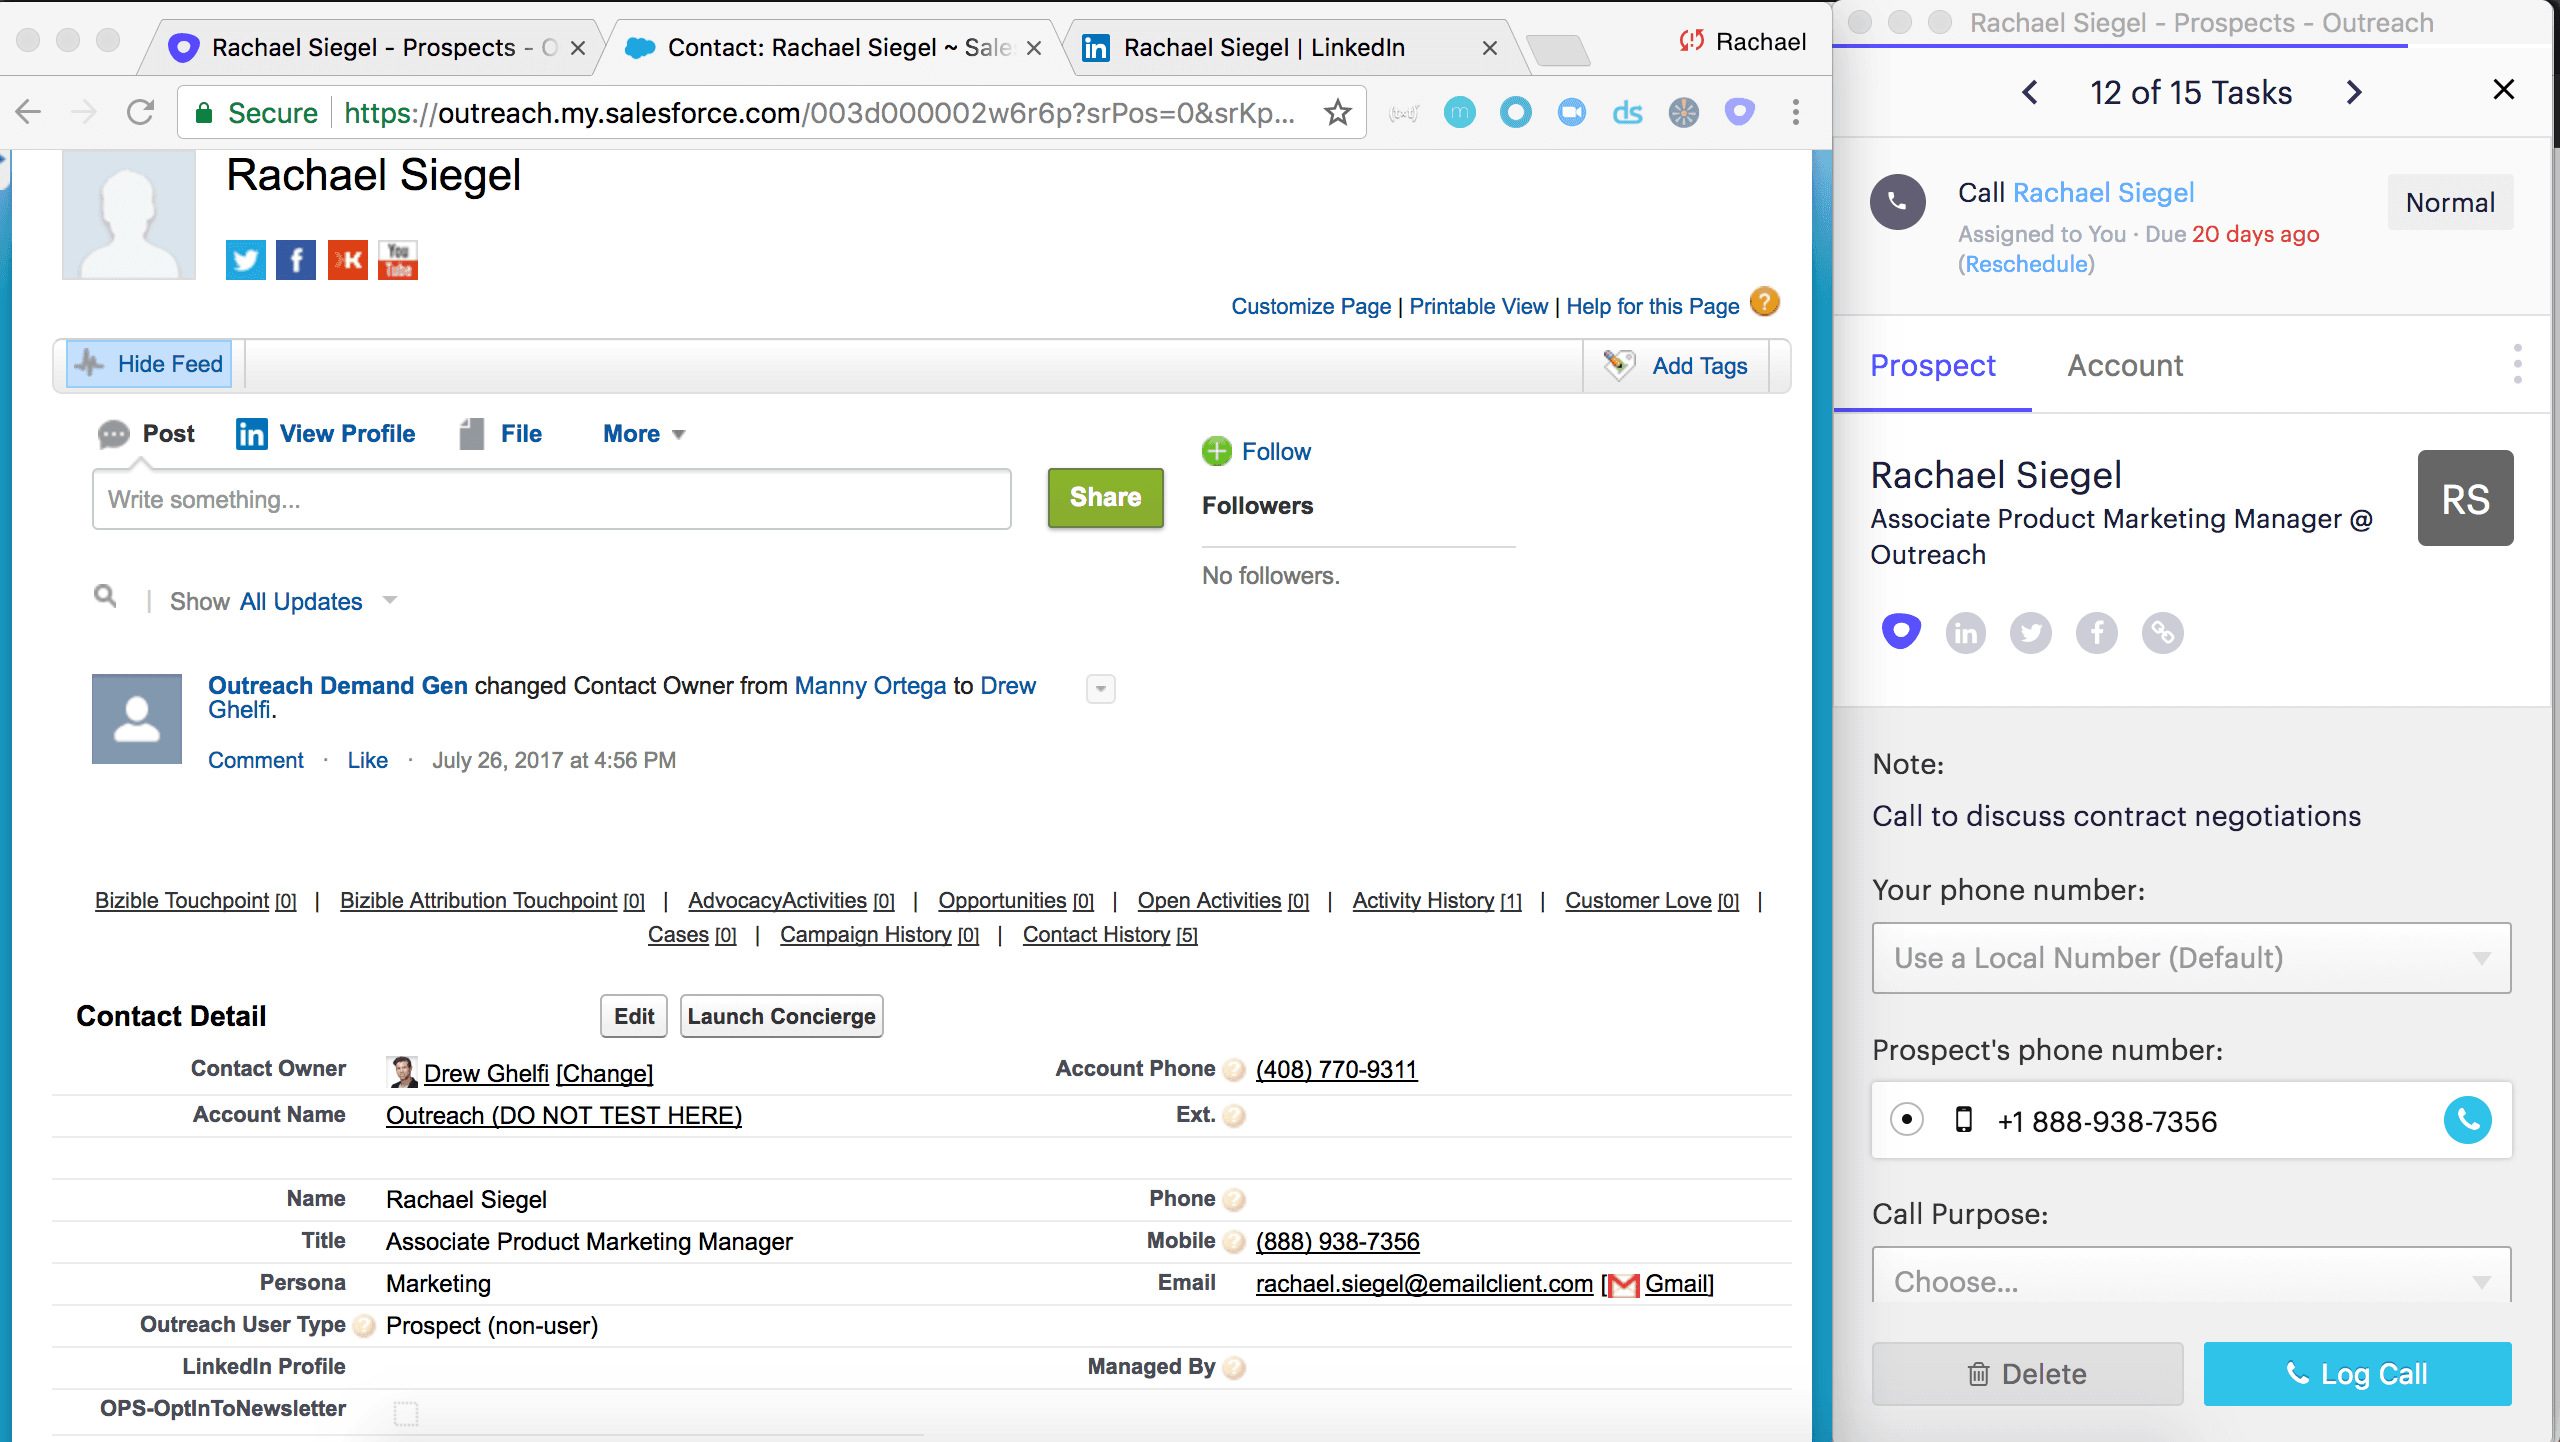
Task: Click the blue phone dial icon
Action: pyautogui.click(x=2467, y=1120)
